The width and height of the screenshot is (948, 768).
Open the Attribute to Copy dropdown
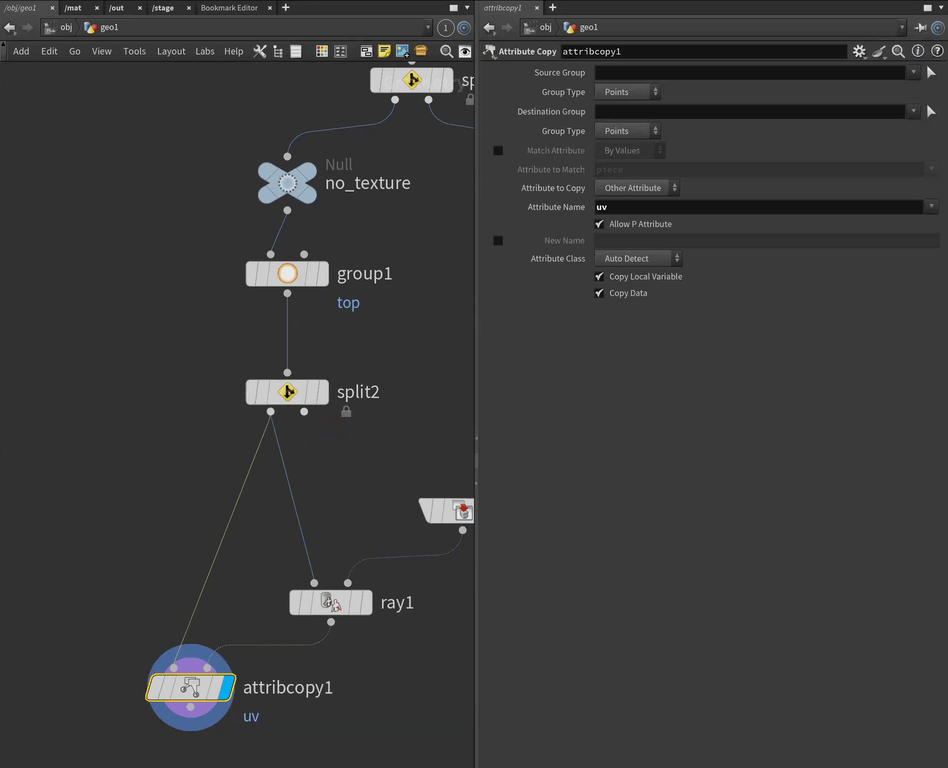pos(637,188)
